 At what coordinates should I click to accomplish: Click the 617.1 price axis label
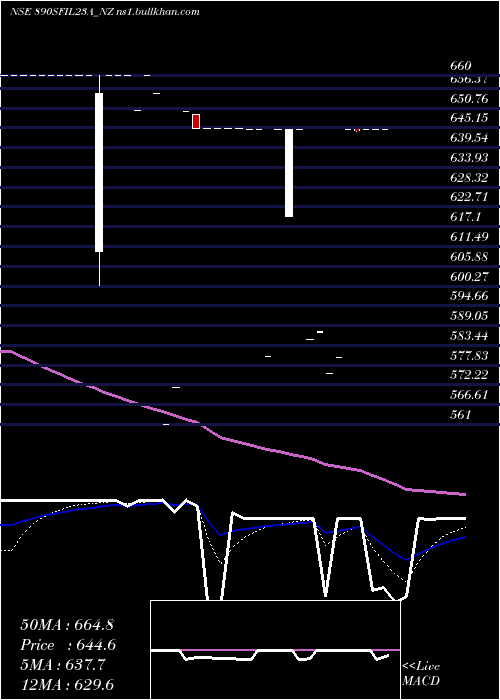pyautogui.click(x=465, y=217)
